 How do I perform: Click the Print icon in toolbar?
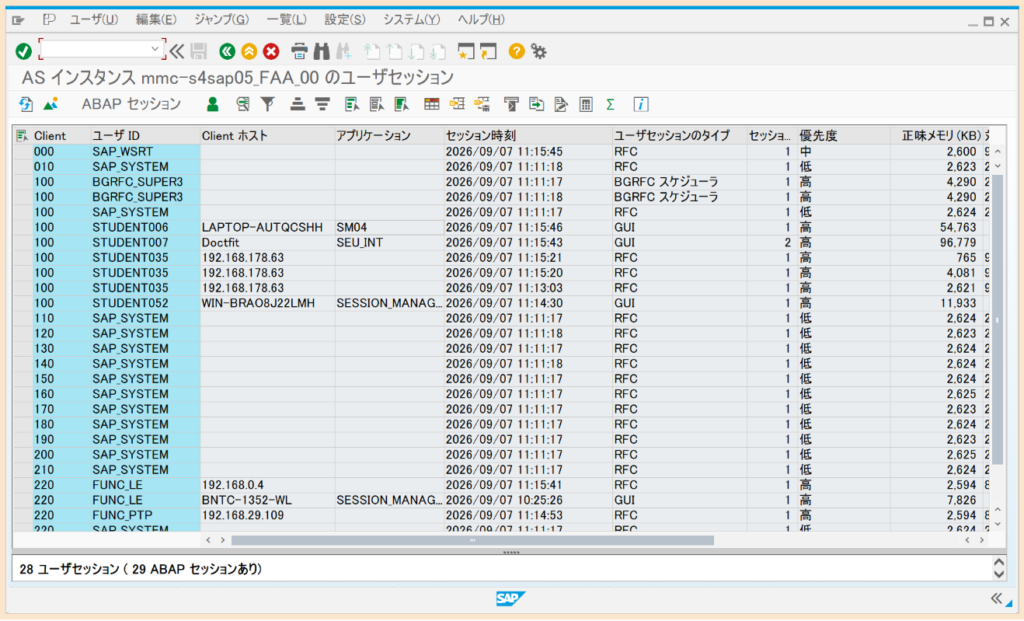pos(299,51)
